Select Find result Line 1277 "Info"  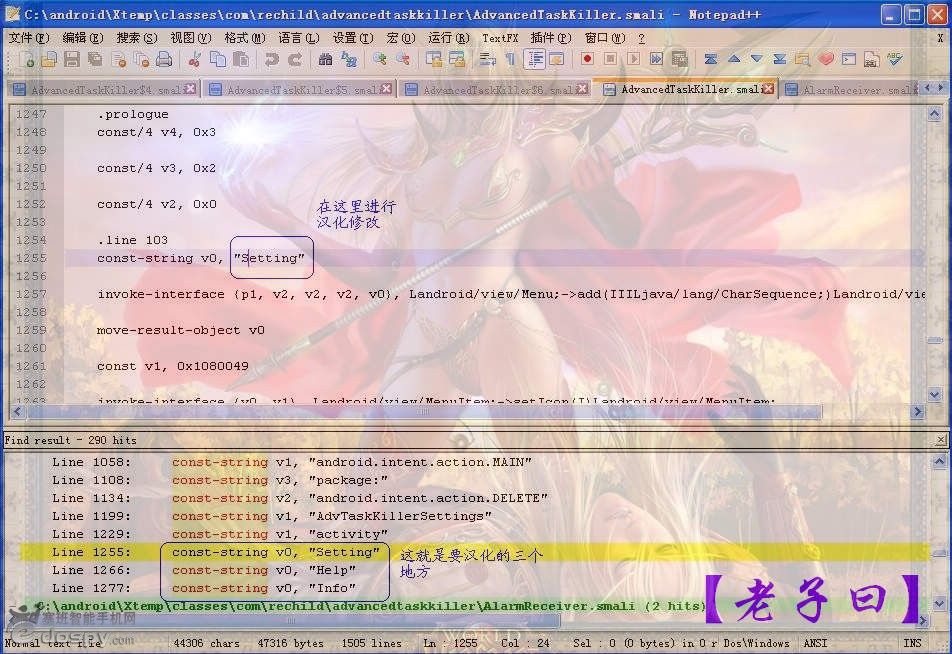click(474, 588)
